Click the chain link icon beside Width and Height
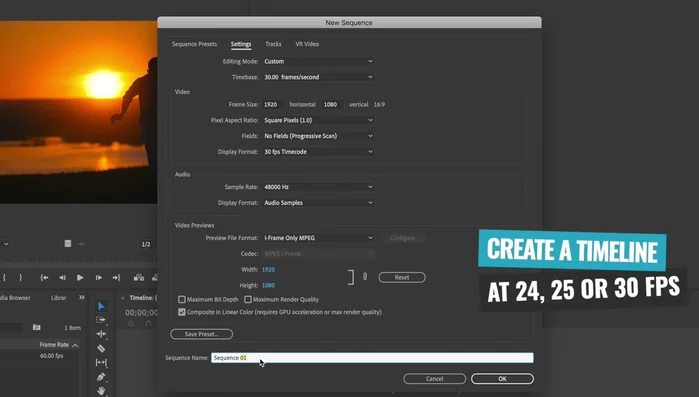Viewport: 699px width, 397px height. tap(365, 277)
